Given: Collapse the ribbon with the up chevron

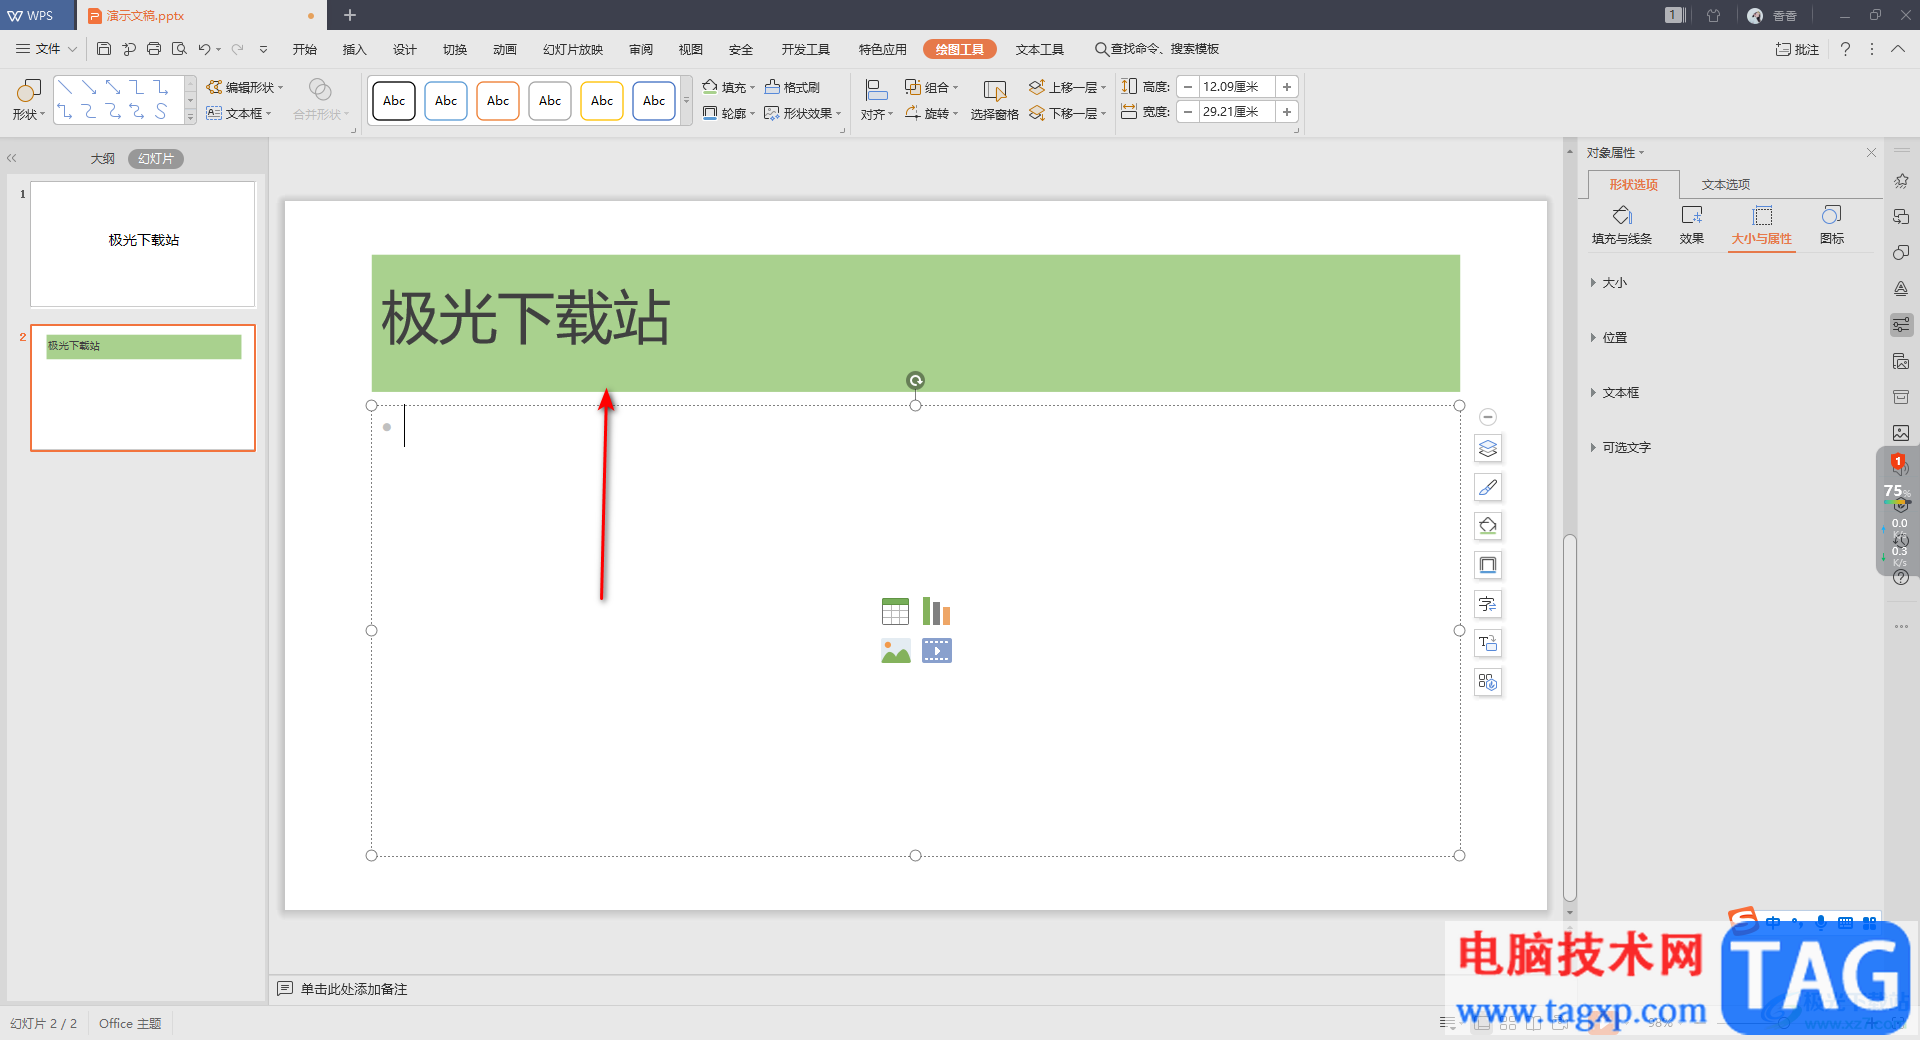Looking at the screenshot, I should 1898,49.
